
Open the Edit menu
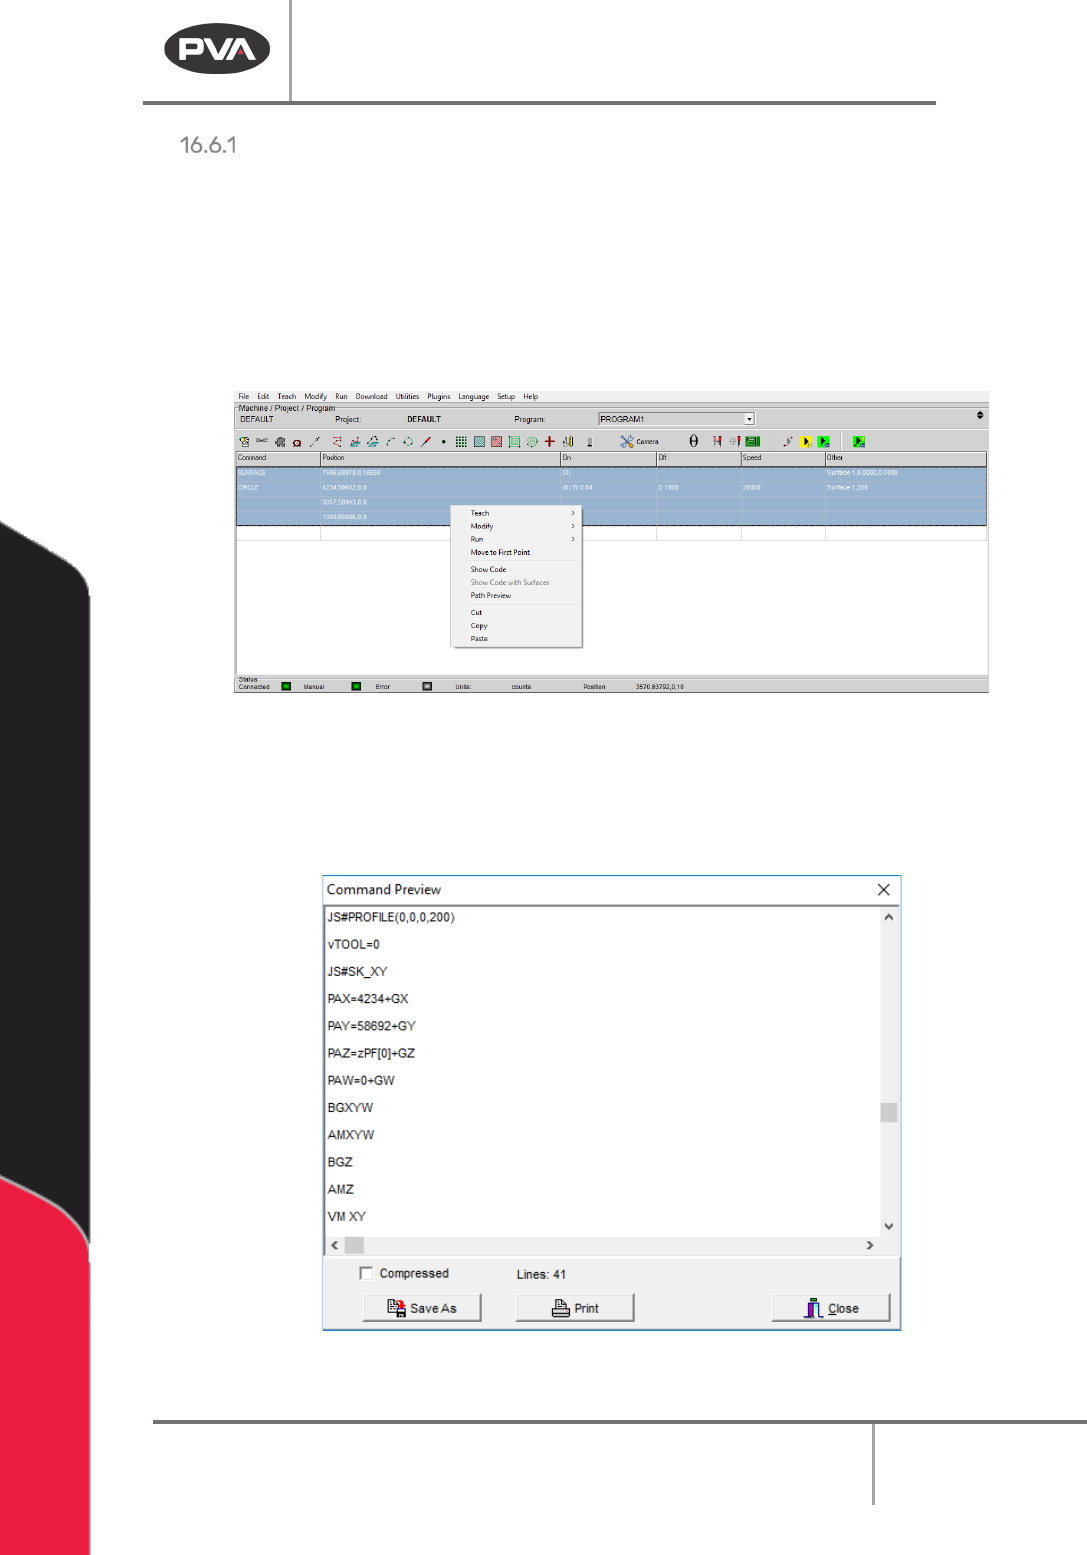coord(263,397)
